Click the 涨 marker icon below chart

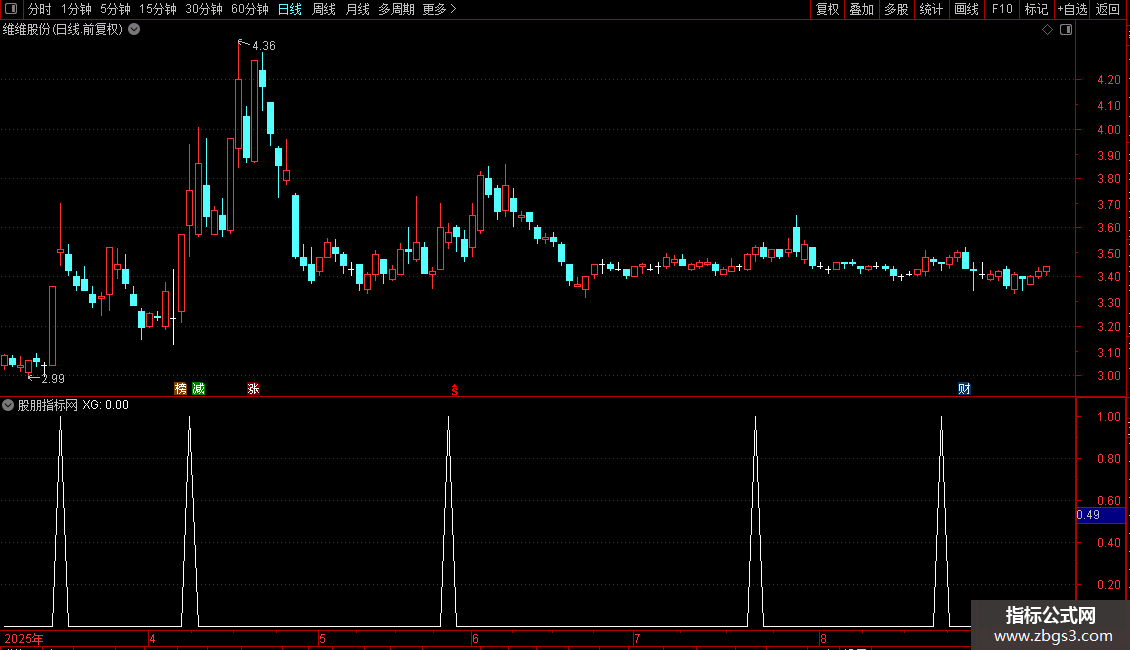(253, 388)
